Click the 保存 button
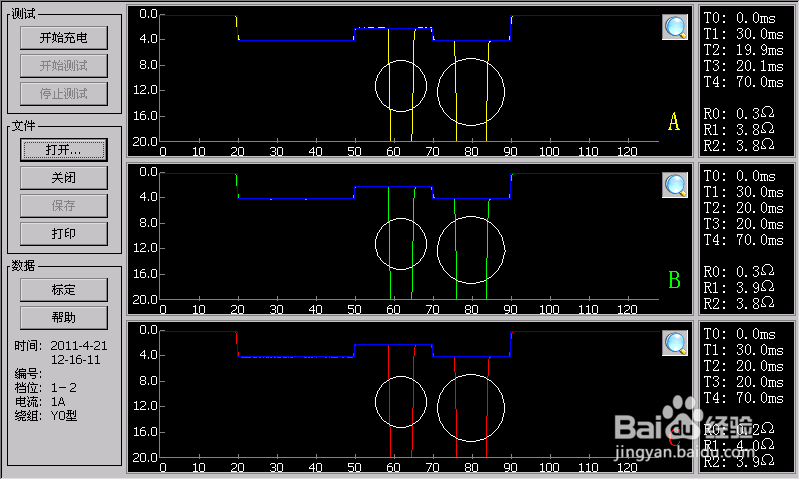The height and width of the screenshot is (480, 800). click(x=64, y=206)
